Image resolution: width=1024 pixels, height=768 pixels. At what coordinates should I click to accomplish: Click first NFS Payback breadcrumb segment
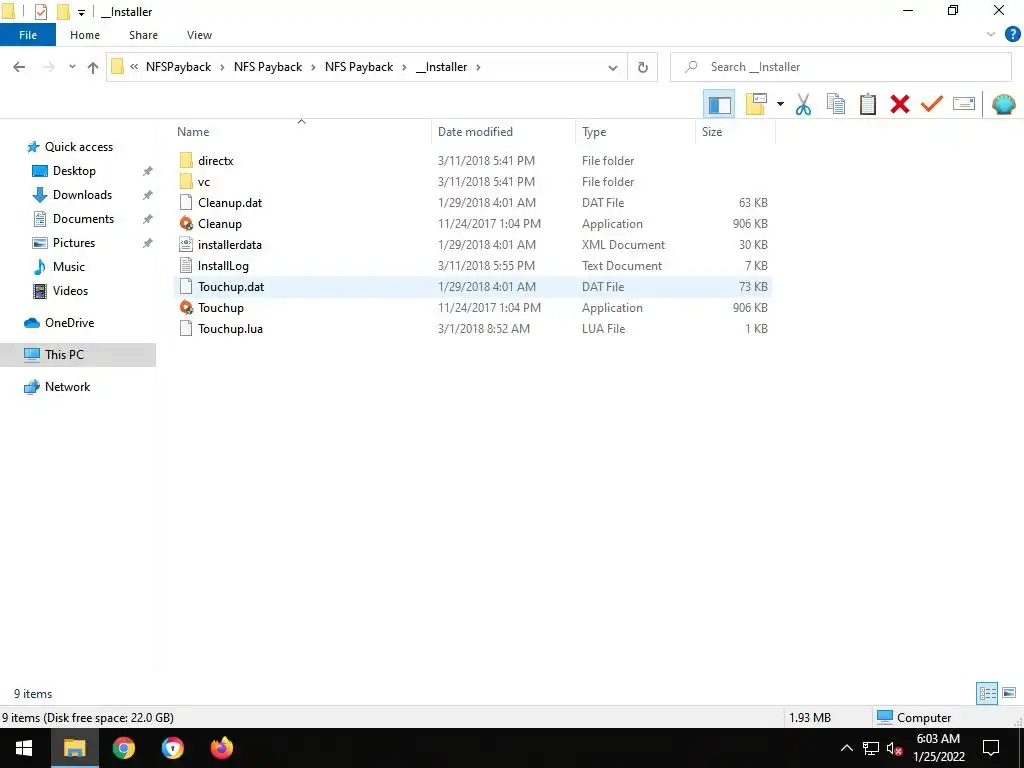point(268,67)
